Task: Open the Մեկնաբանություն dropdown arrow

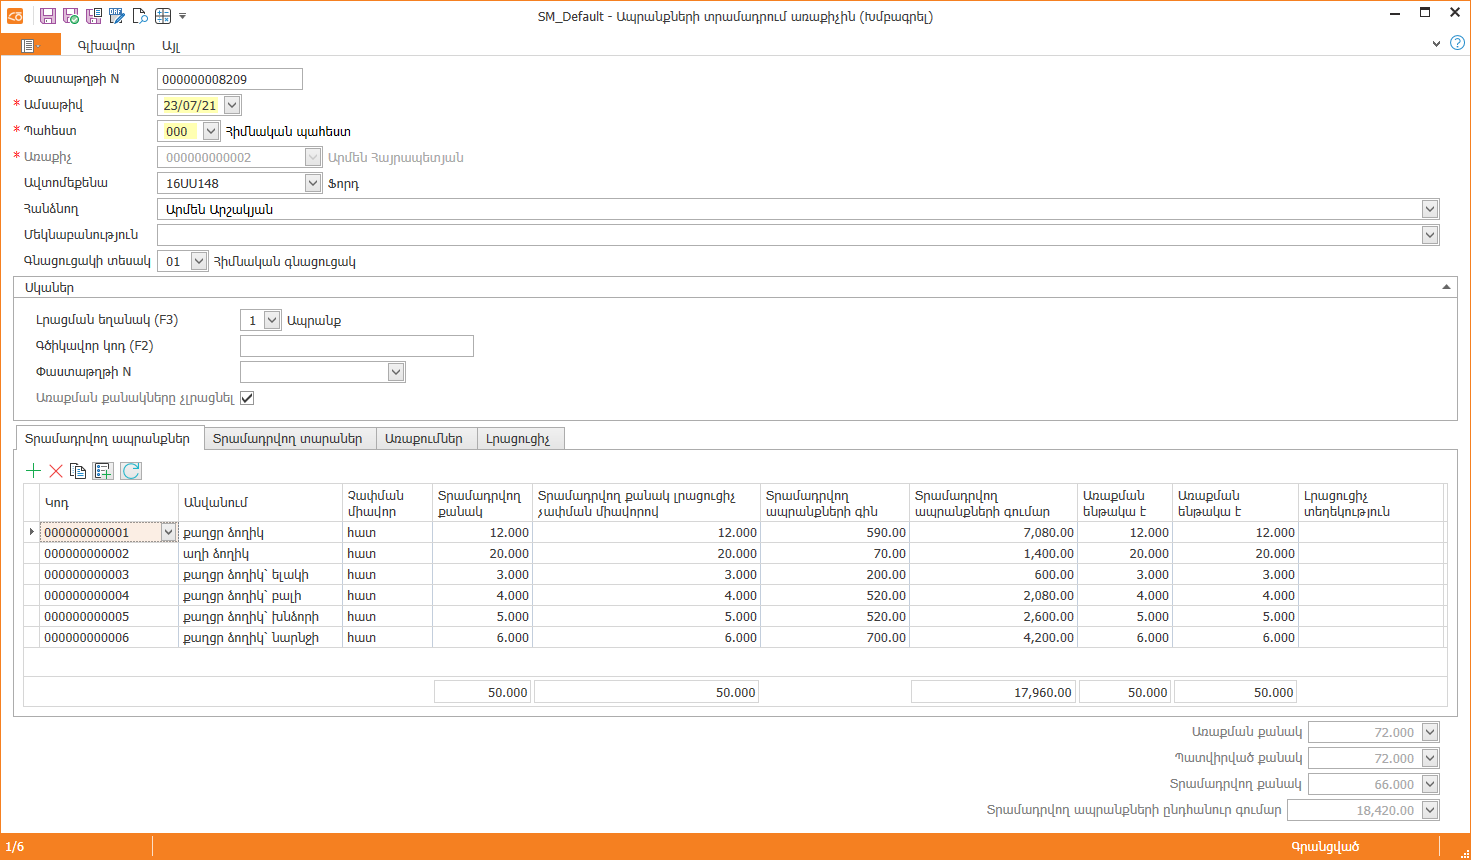Action: pyautogui.click(x=1430, y=235)
